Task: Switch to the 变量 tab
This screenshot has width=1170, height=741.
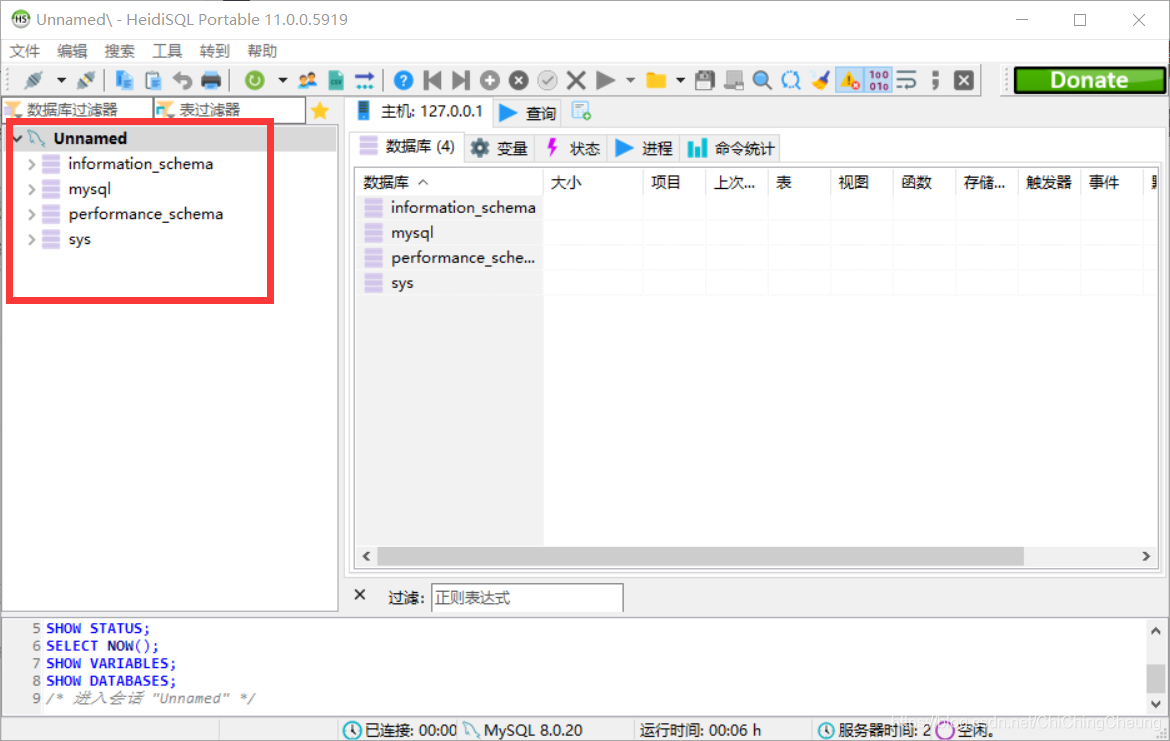Action: pos(499,148)
